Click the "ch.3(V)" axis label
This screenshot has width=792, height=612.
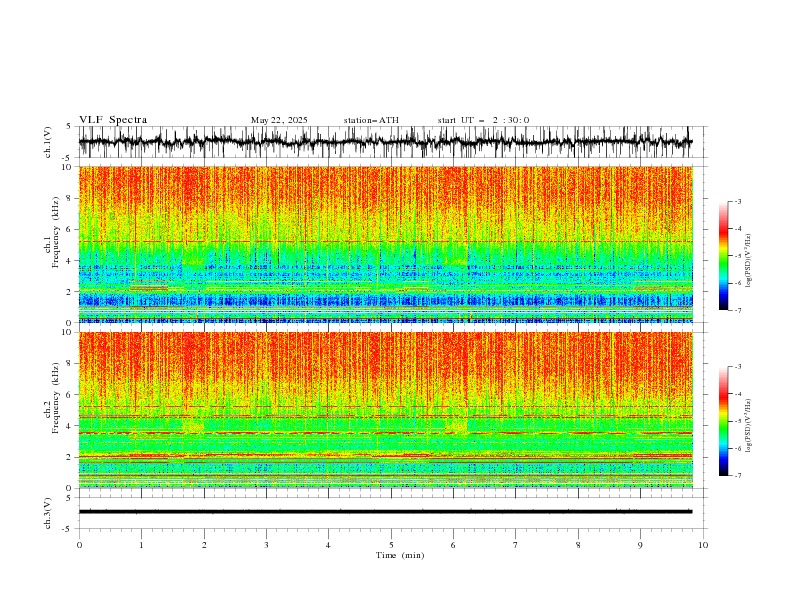pos(48,513)
